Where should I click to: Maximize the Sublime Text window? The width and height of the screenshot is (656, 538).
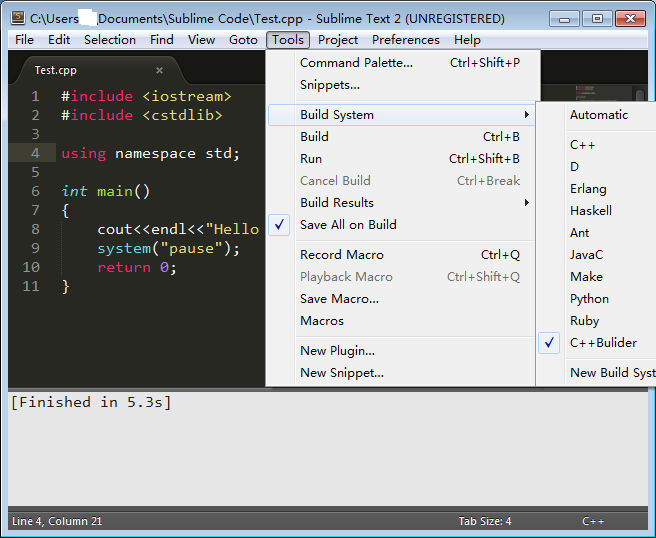[x=597, y=19]
